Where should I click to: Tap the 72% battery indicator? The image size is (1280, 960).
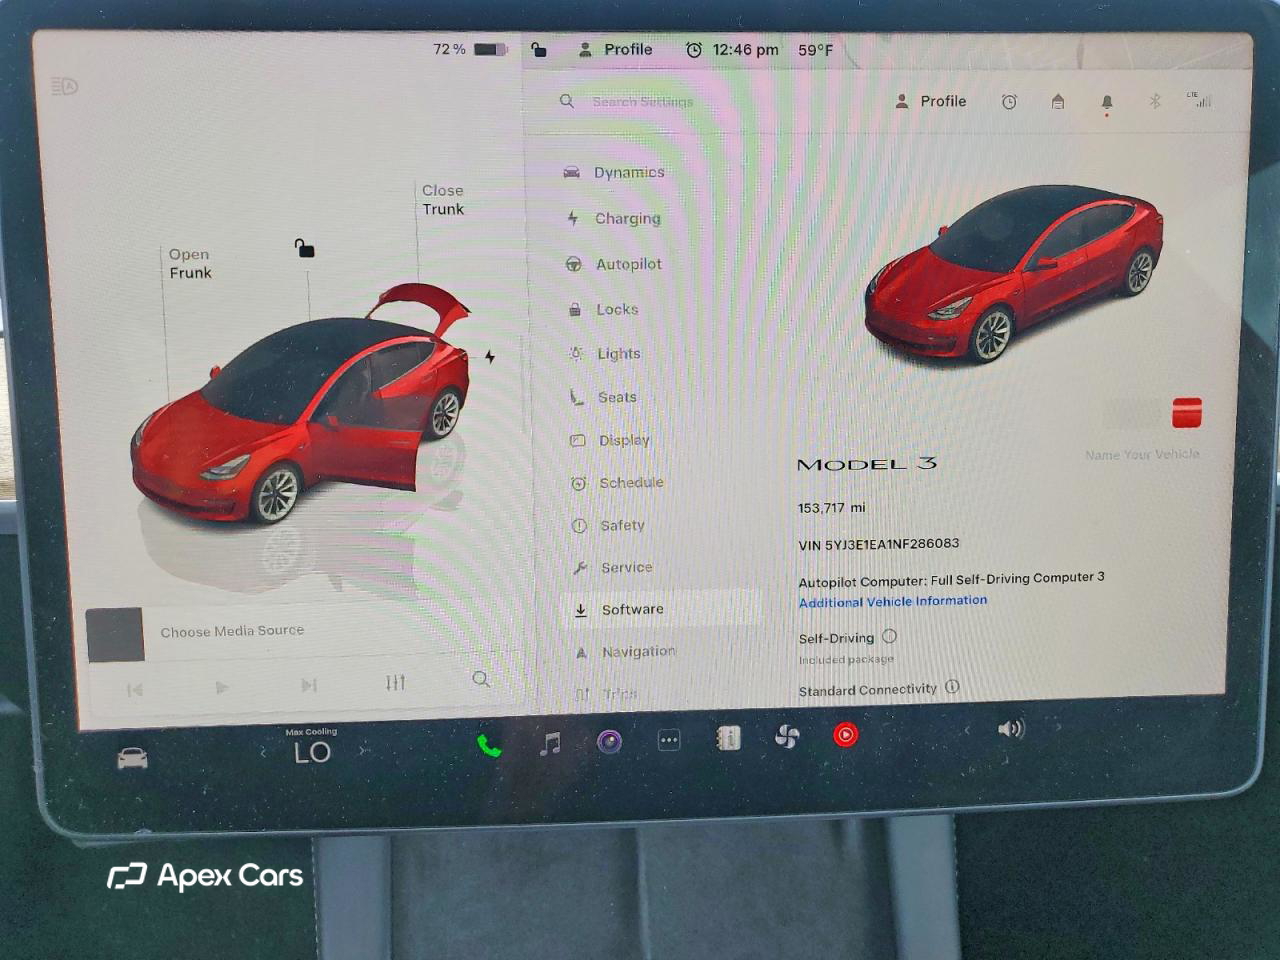coord(470,49)
